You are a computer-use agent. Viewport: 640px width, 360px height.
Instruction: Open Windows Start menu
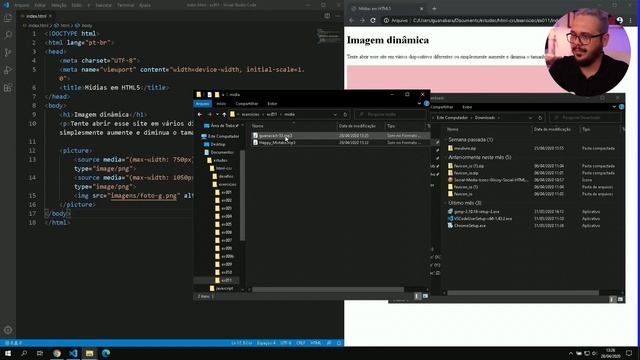pos(8,353)
